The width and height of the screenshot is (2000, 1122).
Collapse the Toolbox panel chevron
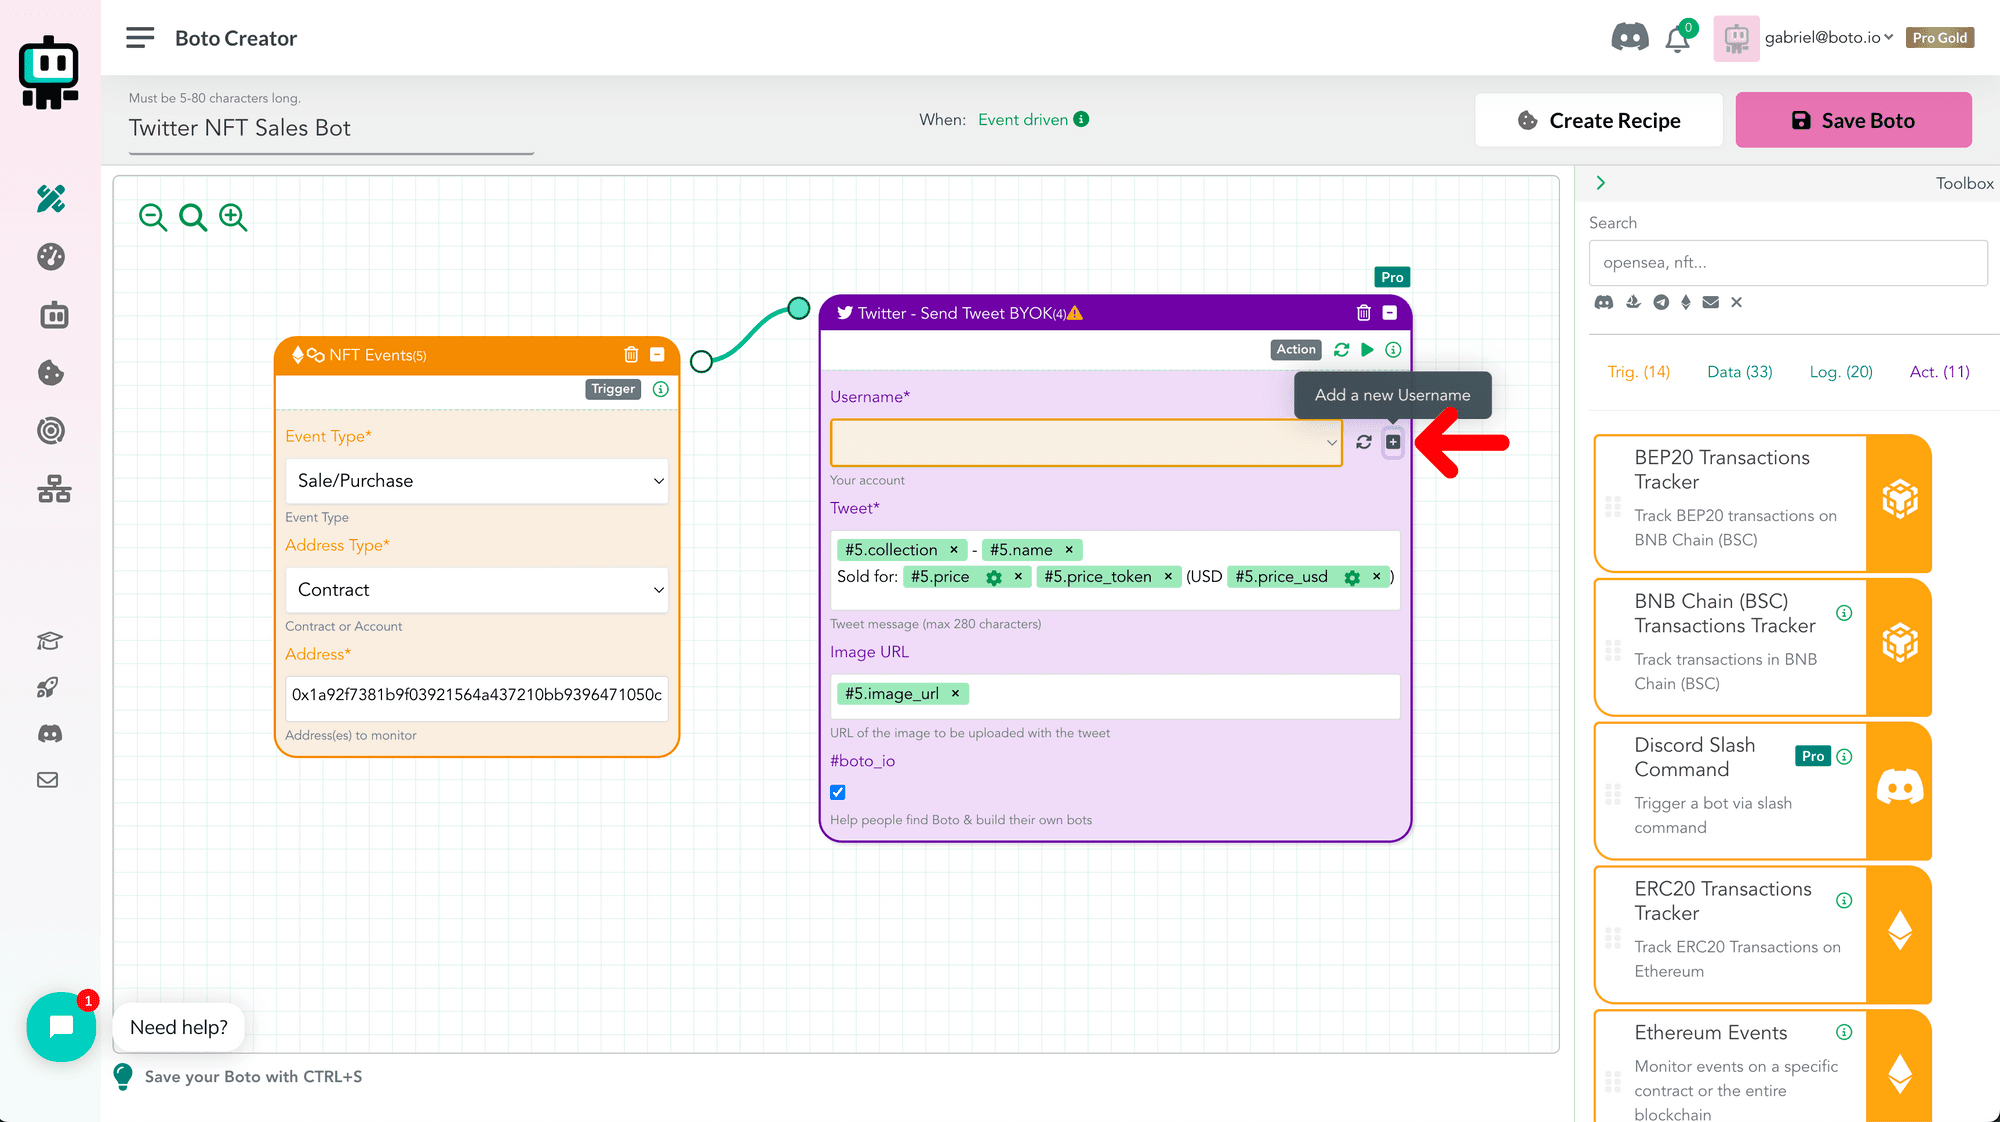1600,183
